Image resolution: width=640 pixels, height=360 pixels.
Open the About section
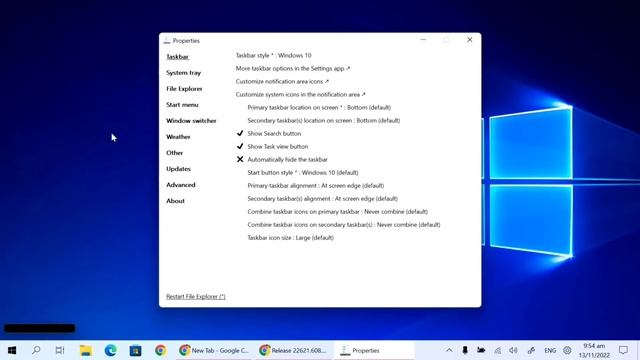(x=176, y=201)
